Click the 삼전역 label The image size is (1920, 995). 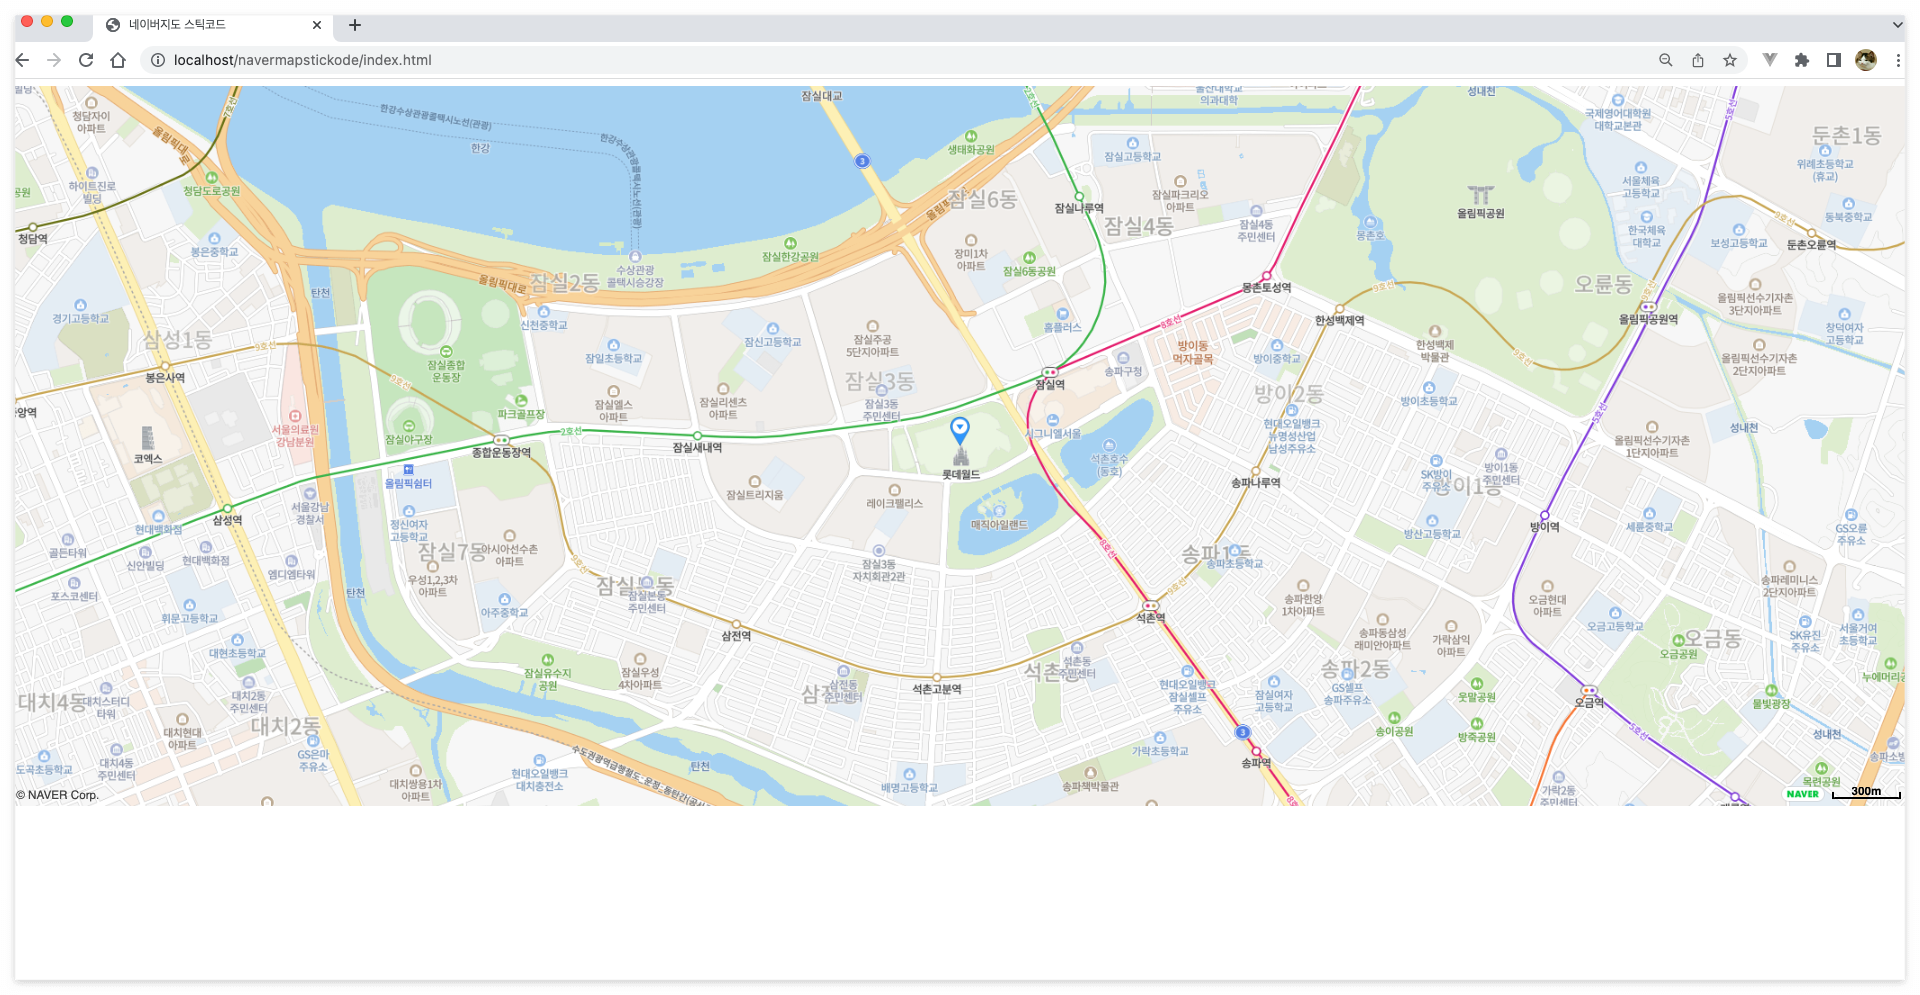tap(736, 636)
